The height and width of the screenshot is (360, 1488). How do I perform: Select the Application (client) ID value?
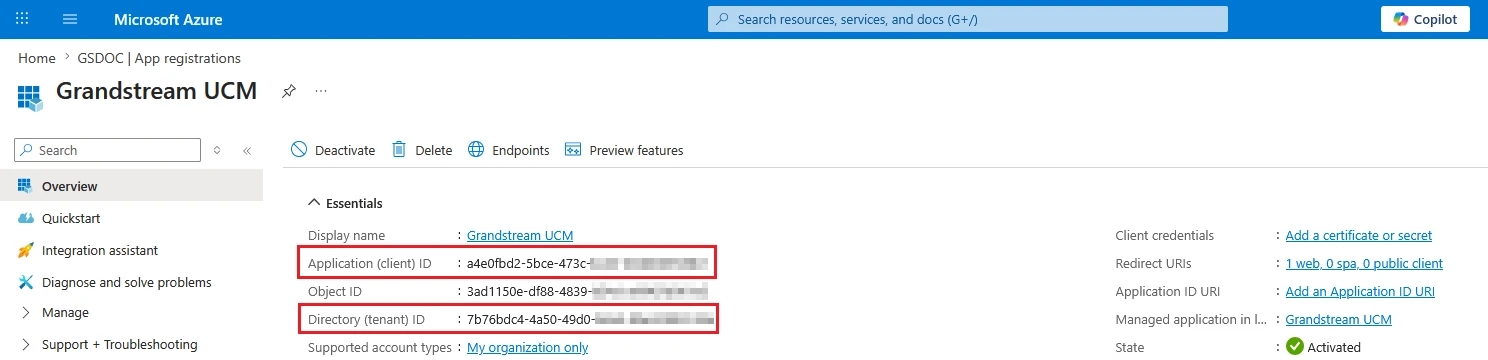pyautogui.click(x=587, y=264)
